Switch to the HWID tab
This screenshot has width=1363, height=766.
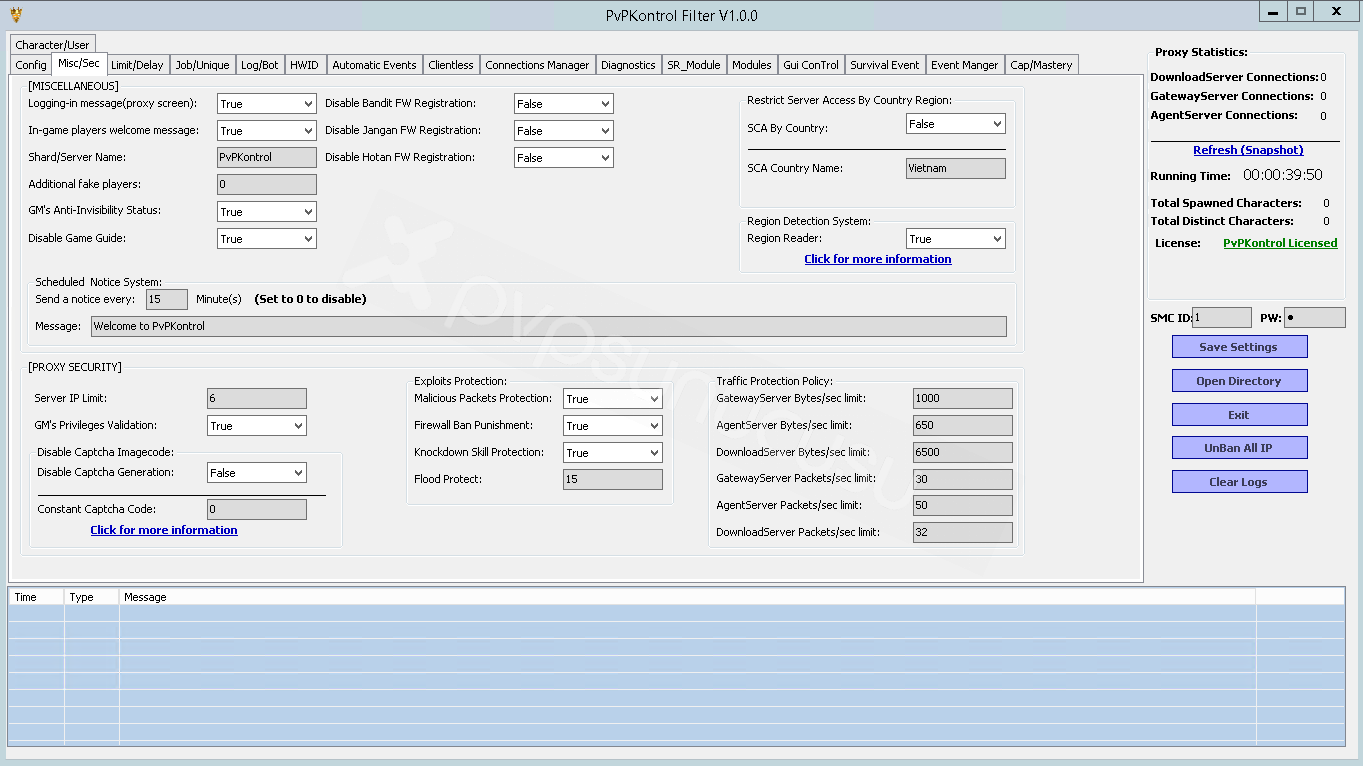pos(304,65)
